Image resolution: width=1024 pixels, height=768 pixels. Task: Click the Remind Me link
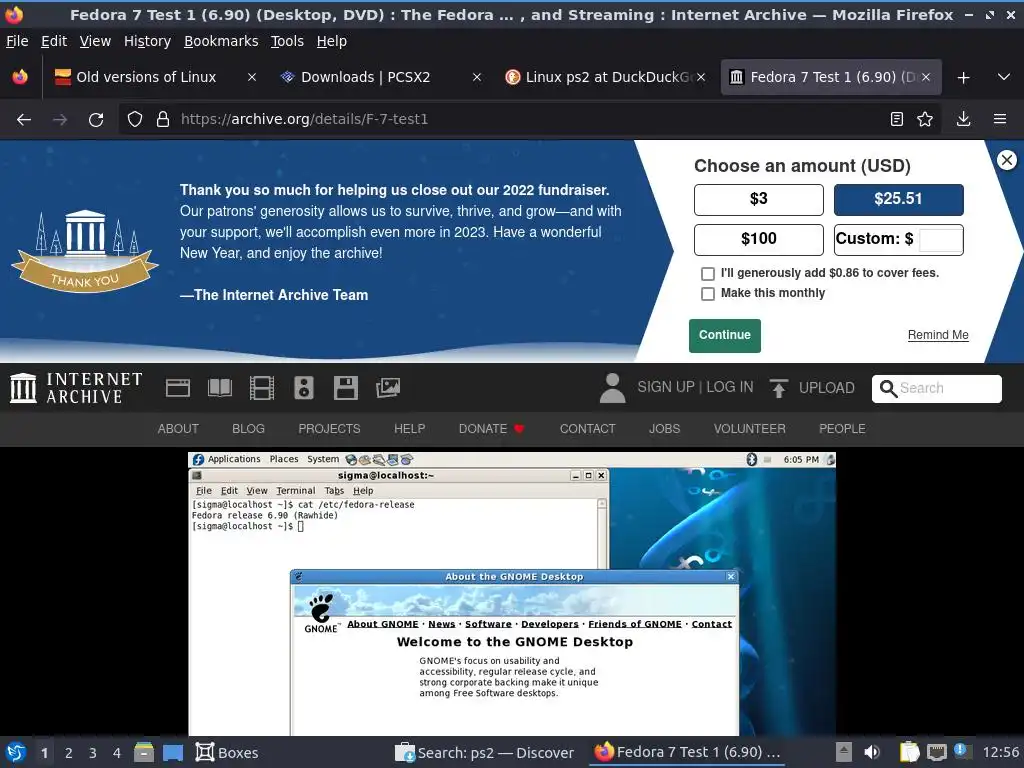[x=938, y=335]
